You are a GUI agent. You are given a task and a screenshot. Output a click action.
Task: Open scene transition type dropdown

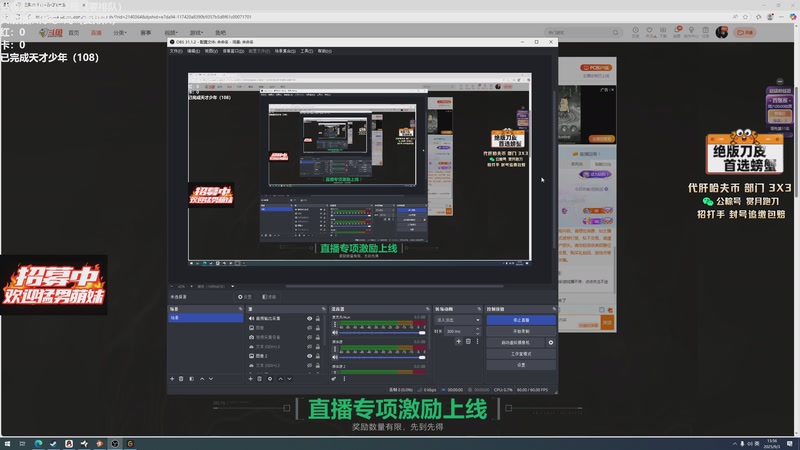pos(458,320)
